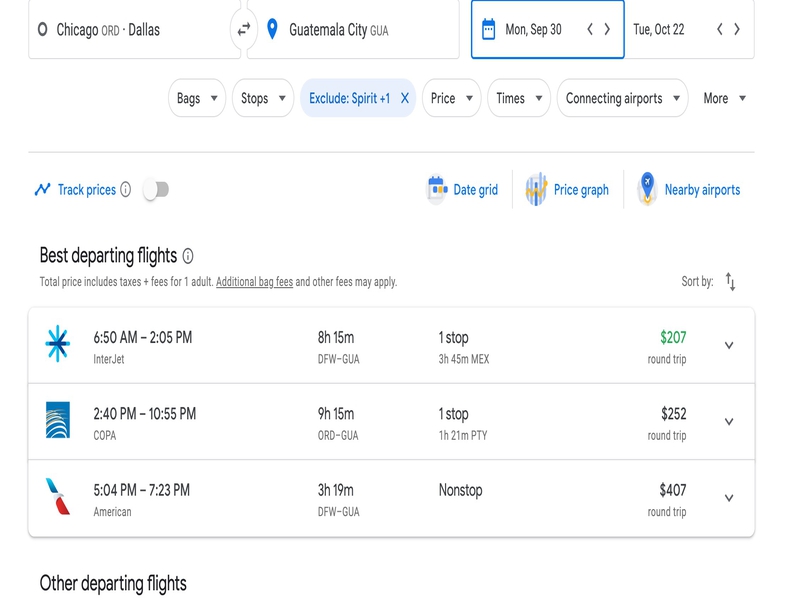Open the Bags filter dropdown

pos(197,98)
